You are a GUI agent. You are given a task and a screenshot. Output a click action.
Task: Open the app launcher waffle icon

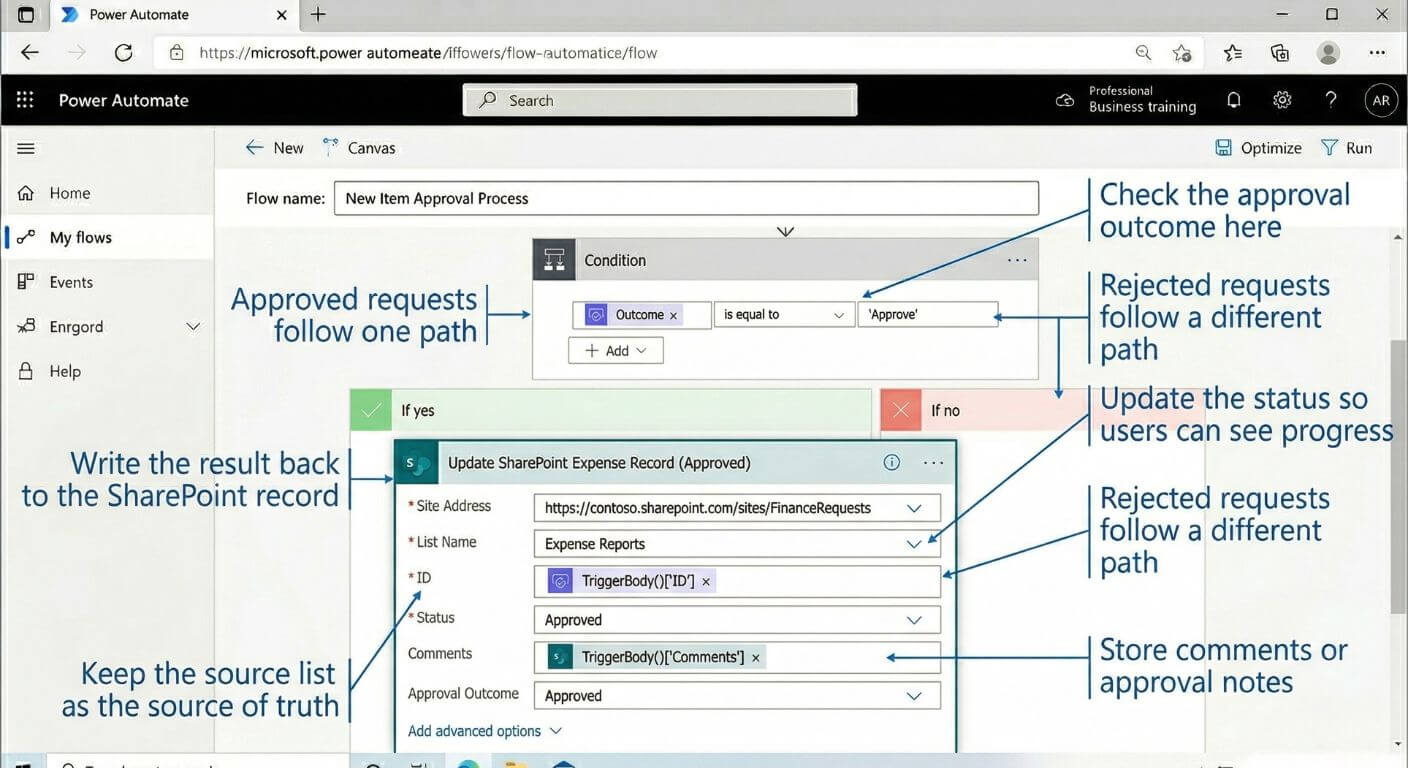(x=25, y=100)
